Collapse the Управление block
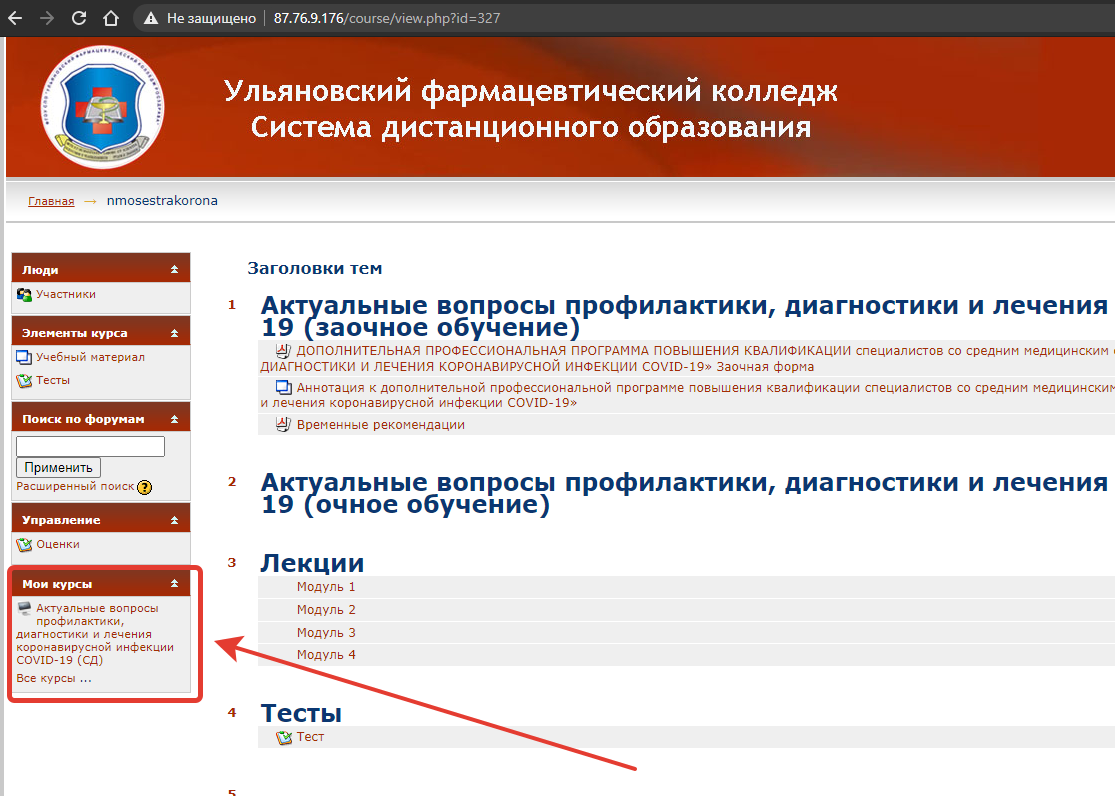Screen dimensions: 1115x796 [174, 520]
